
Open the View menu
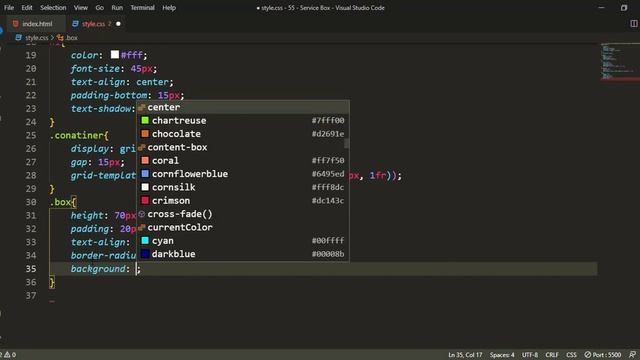click(80, 8)
